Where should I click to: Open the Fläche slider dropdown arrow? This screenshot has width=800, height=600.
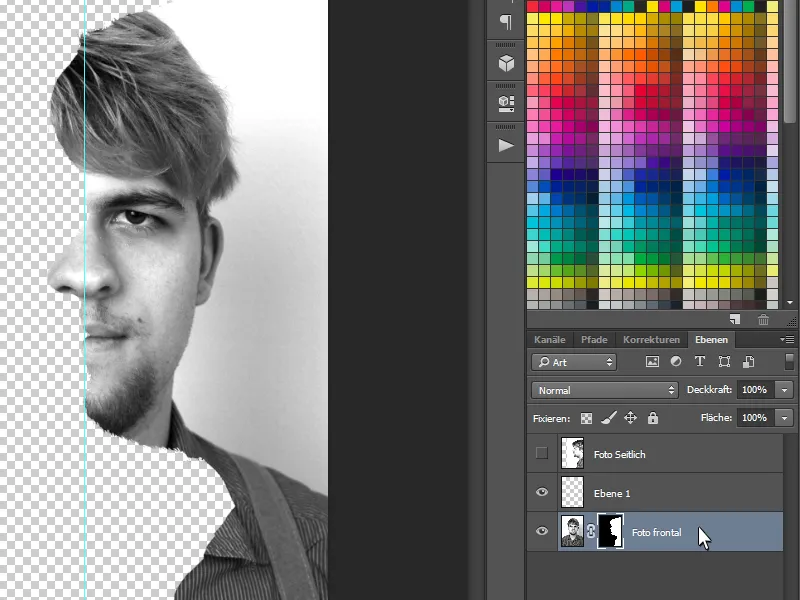point(784,418)
